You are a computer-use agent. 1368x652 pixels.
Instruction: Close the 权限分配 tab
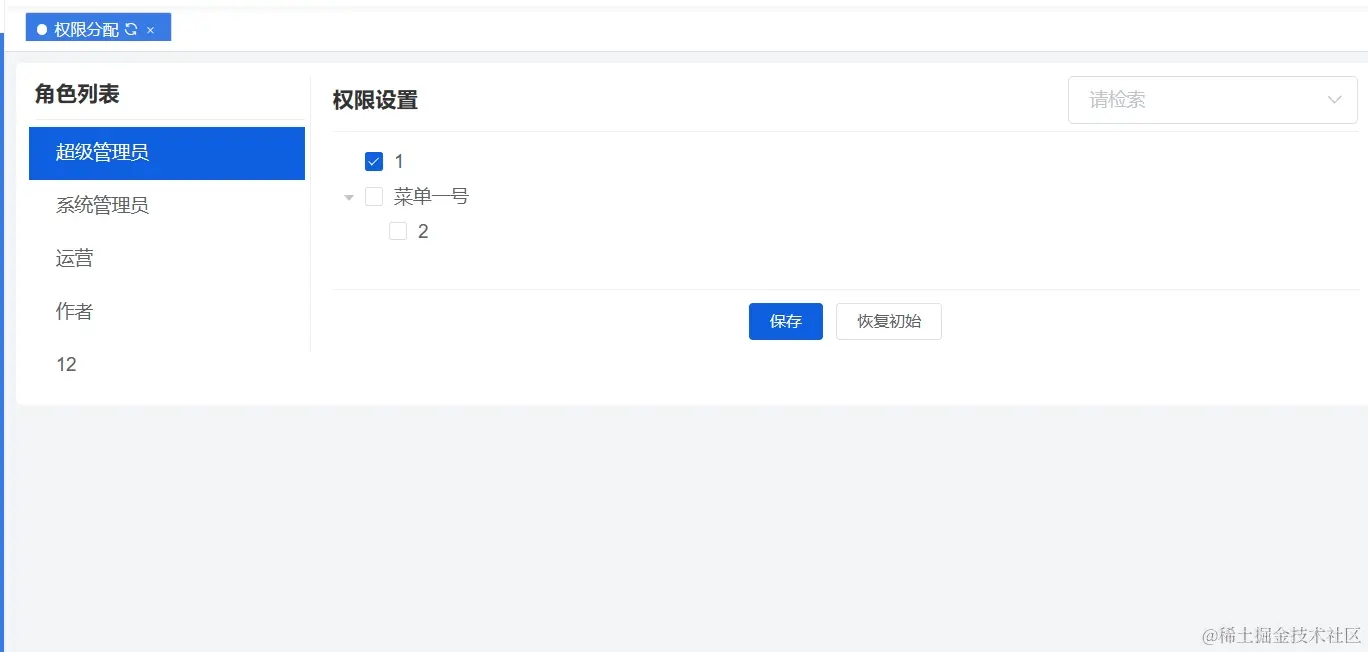tap(150, 30)
